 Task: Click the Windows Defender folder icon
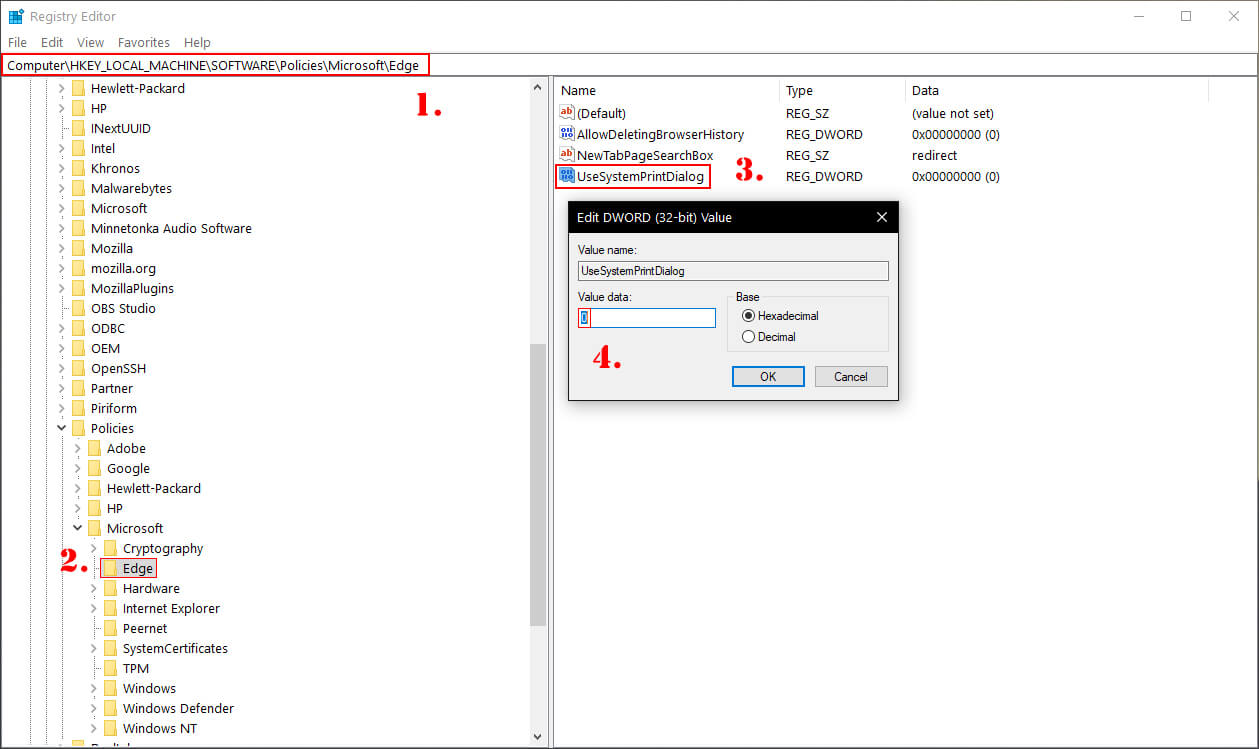click(110, 708)
